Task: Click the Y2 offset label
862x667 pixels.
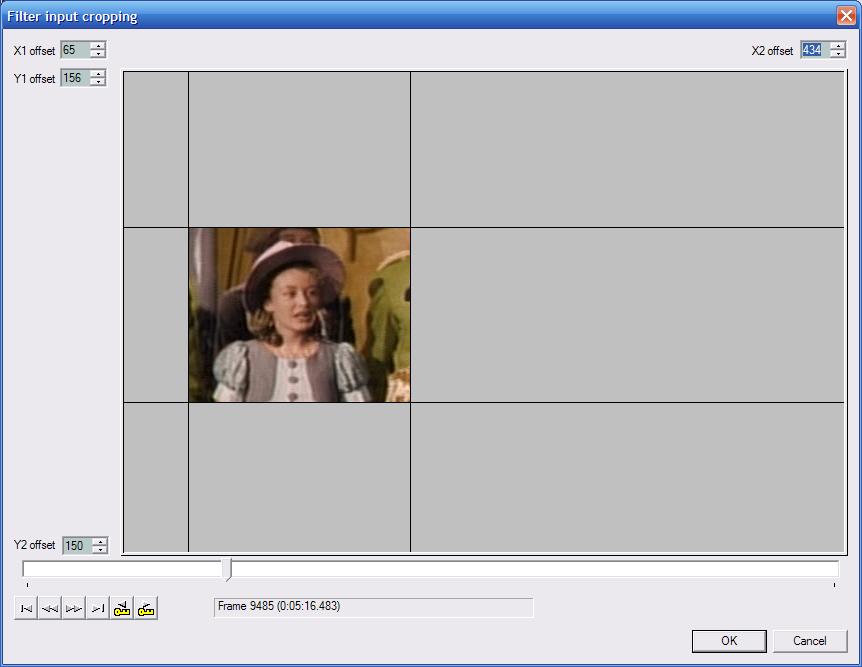Action: click(x=34, y=545)
